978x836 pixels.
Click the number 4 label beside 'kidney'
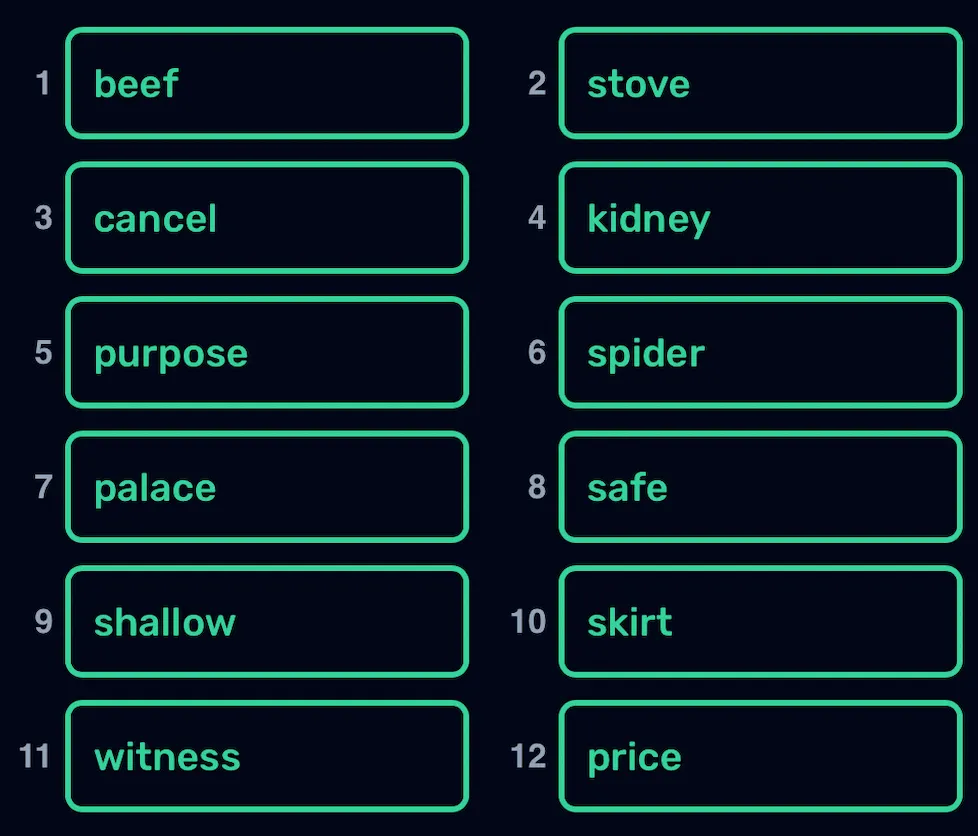tap(537, 218)
